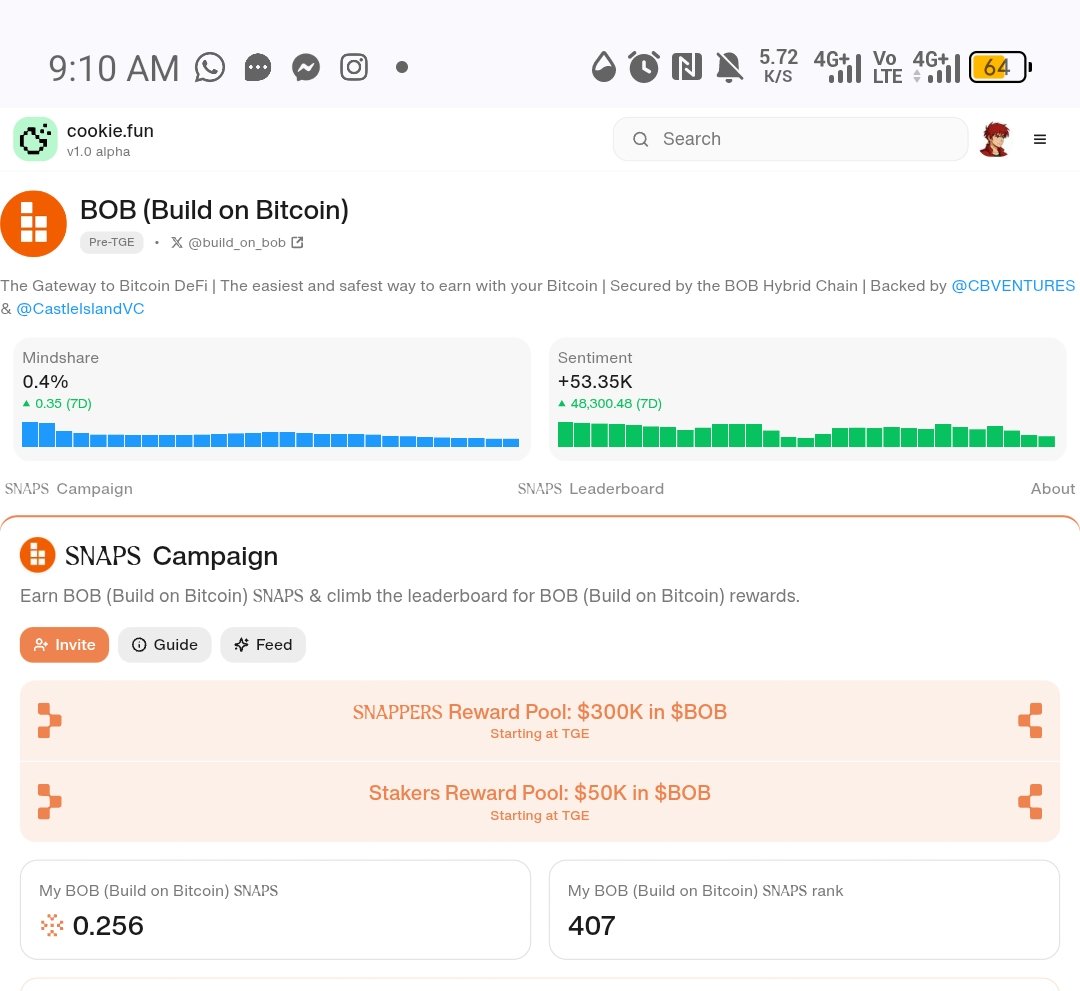This screenshot has height=991, width=1080.
Task: Switch to the SNAPS Leaderboard tab
Action: point(591,488)
